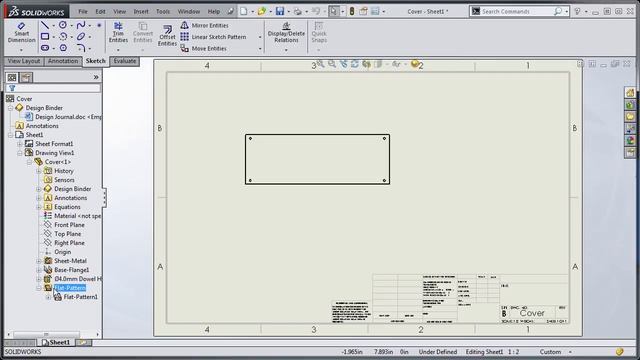Open the Insert menu
This screenshot has width=640, height=360.
(x=141, y=11)
